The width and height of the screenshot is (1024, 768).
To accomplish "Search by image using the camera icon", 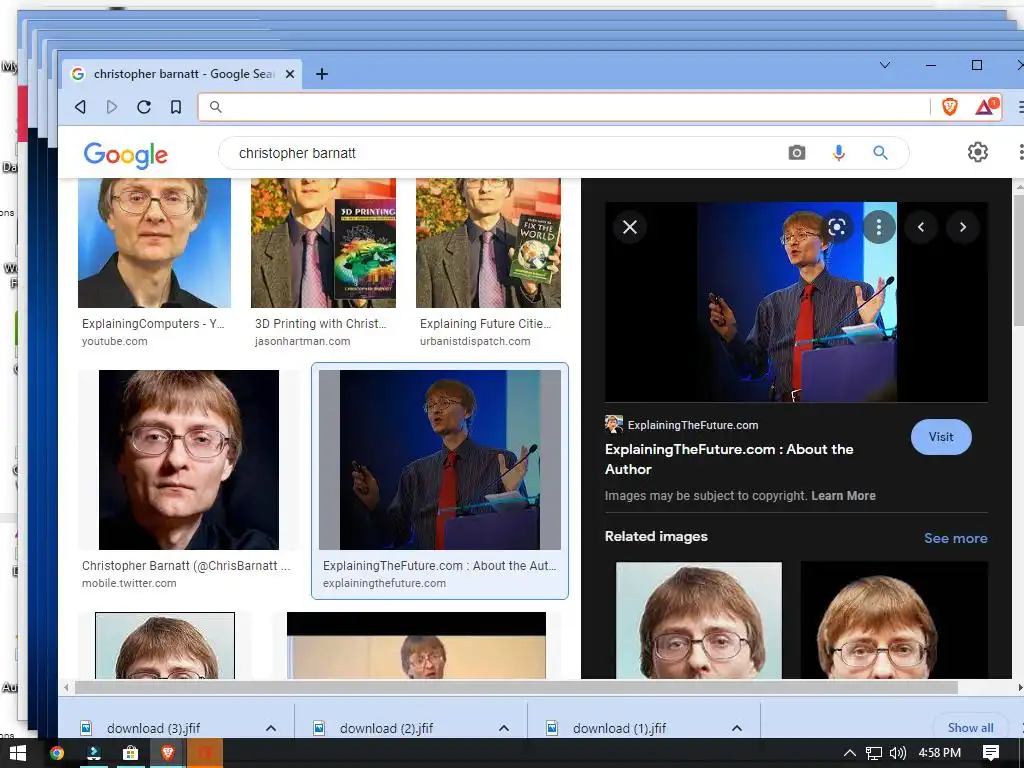I will (x=797, y=153).
